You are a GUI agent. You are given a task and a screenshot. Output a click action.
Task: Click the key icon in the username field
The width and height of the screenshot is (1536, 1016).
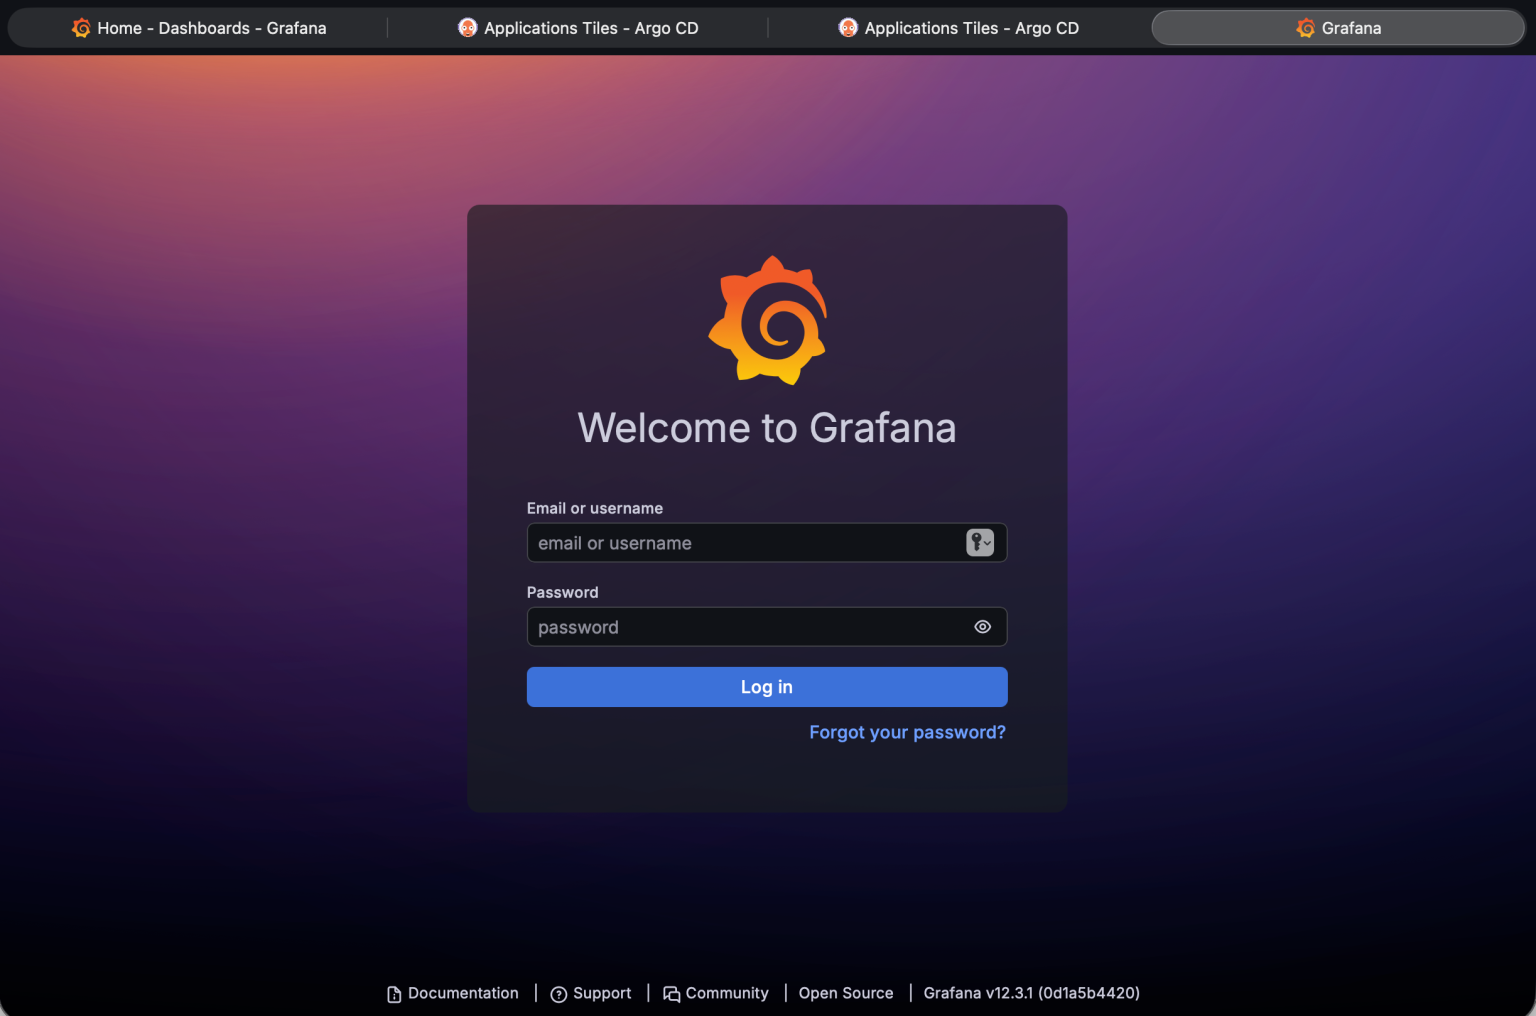pos(975,543)
